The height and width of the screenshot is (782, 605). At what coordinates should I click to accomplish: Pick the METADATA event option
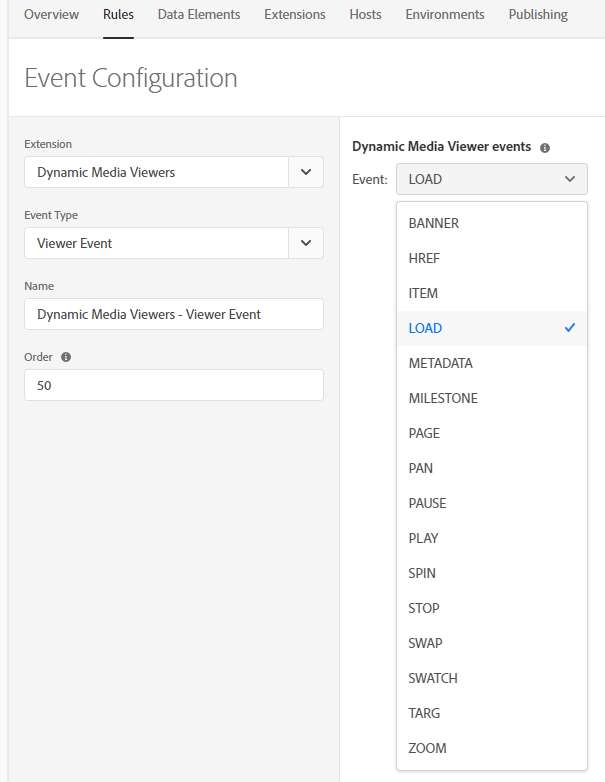pyautogui.click(x=440, y=363)
